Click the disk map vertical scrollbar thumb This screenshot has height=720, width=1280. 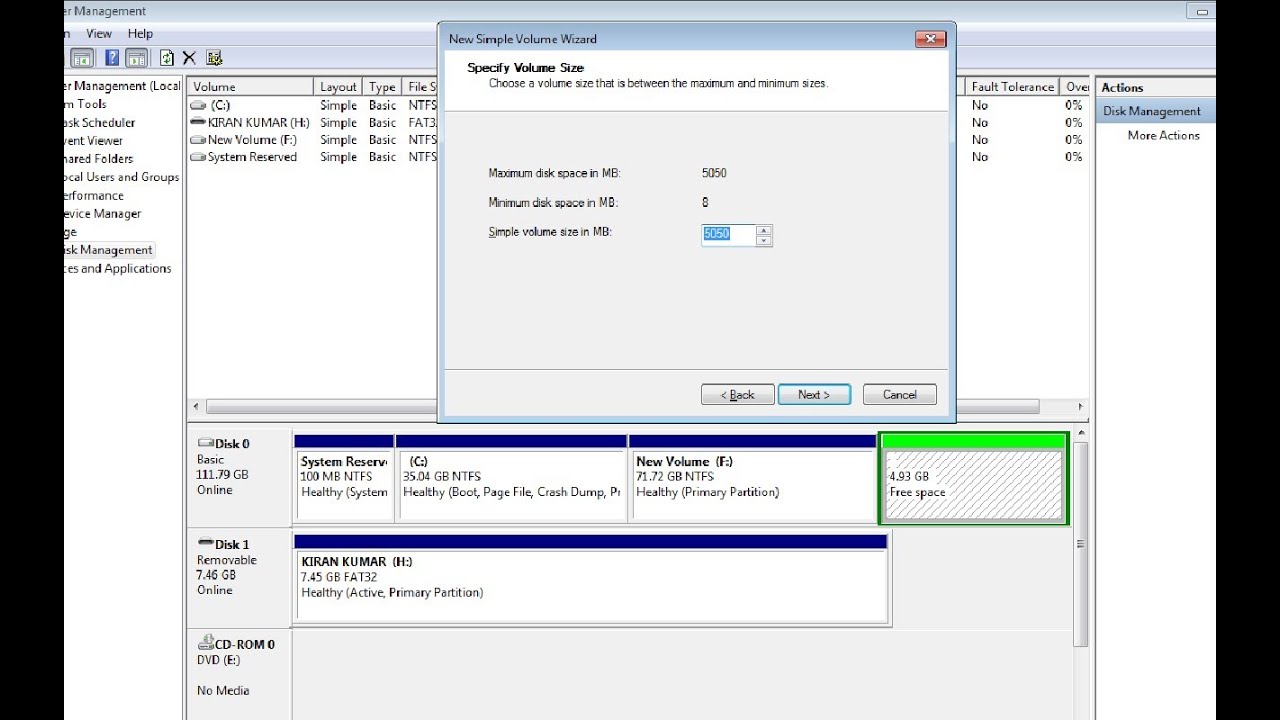[x=1080, y=544]
